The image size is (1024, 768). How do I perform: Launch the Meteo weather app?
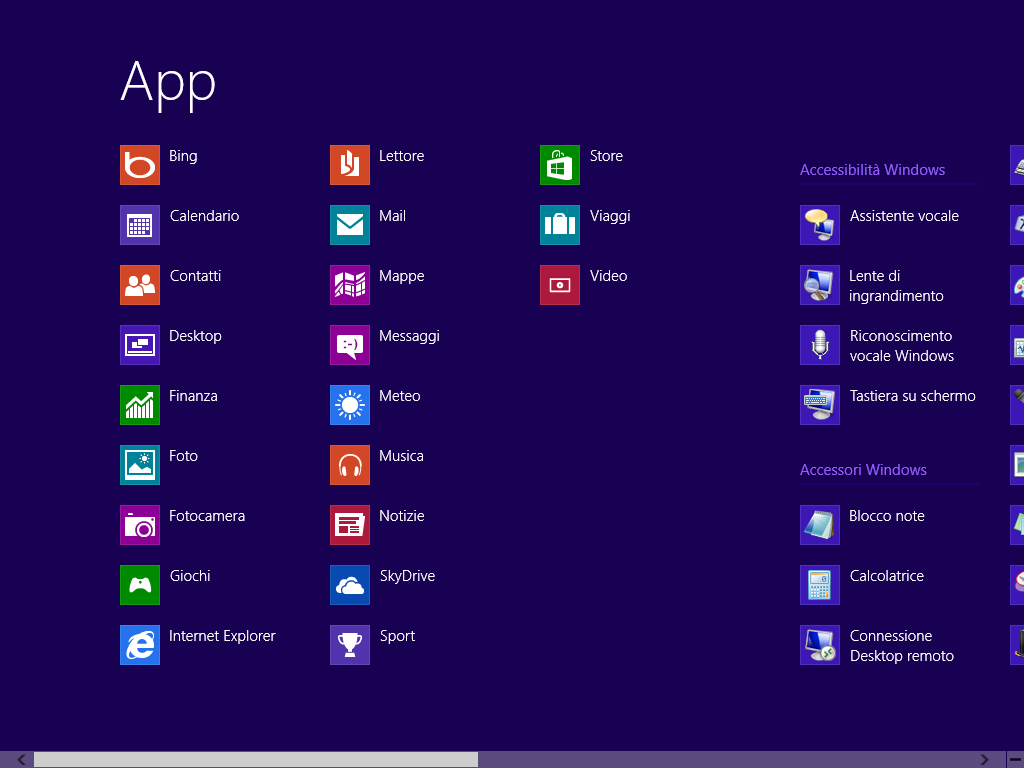pos(350,405)
